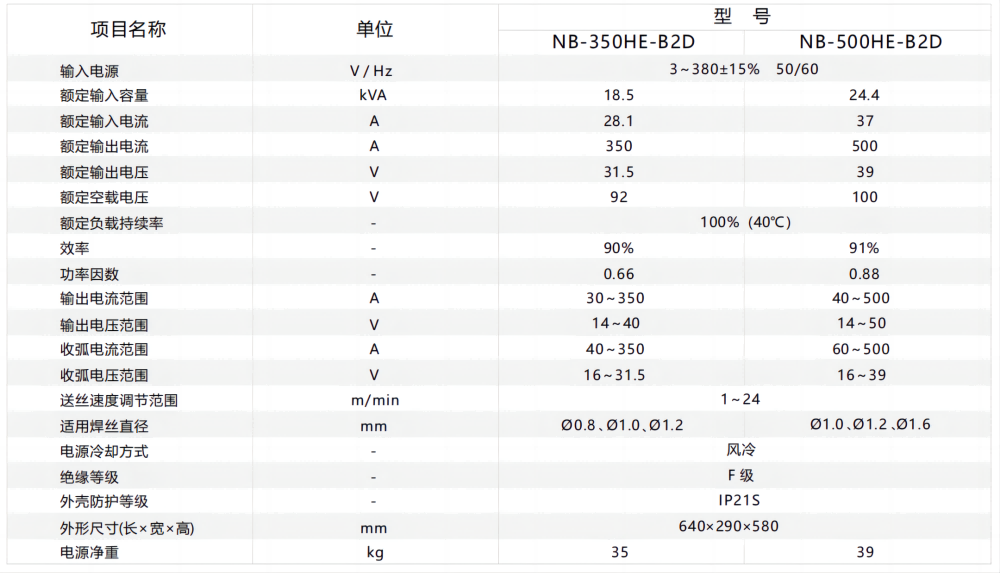Click the Ø1.0、Ø1.2、Ø1.6 wire diameter cell
1000x573 pixels.
point(870,425)
